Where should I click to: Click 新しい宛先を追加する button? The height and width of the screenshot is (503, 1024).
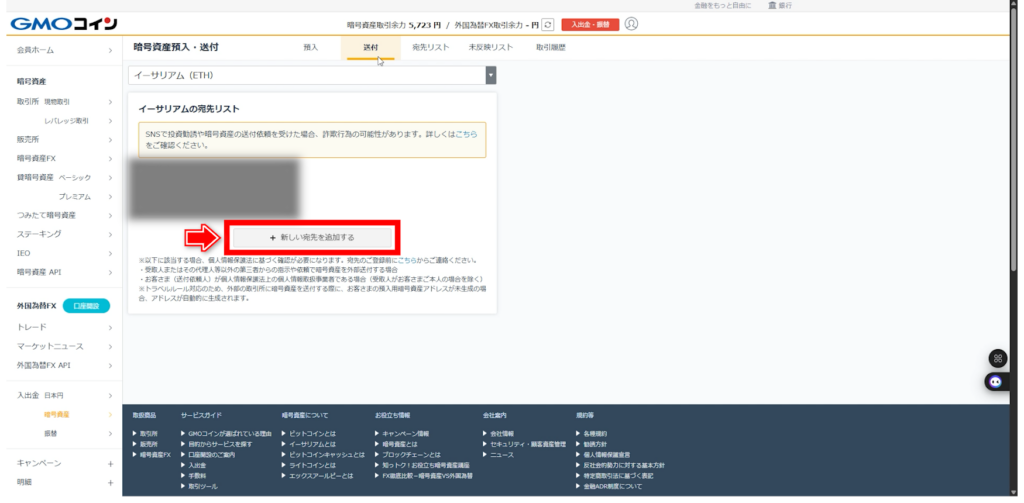312,237
